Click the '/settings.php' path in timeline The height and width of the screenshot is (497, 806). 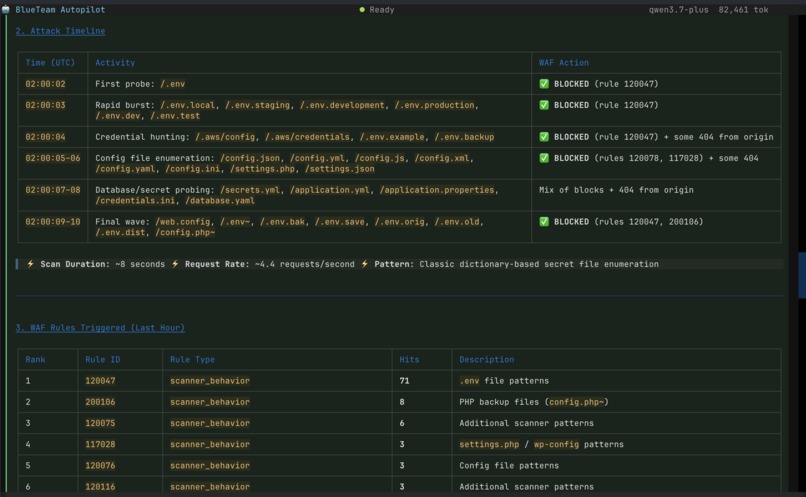[262, 169]
